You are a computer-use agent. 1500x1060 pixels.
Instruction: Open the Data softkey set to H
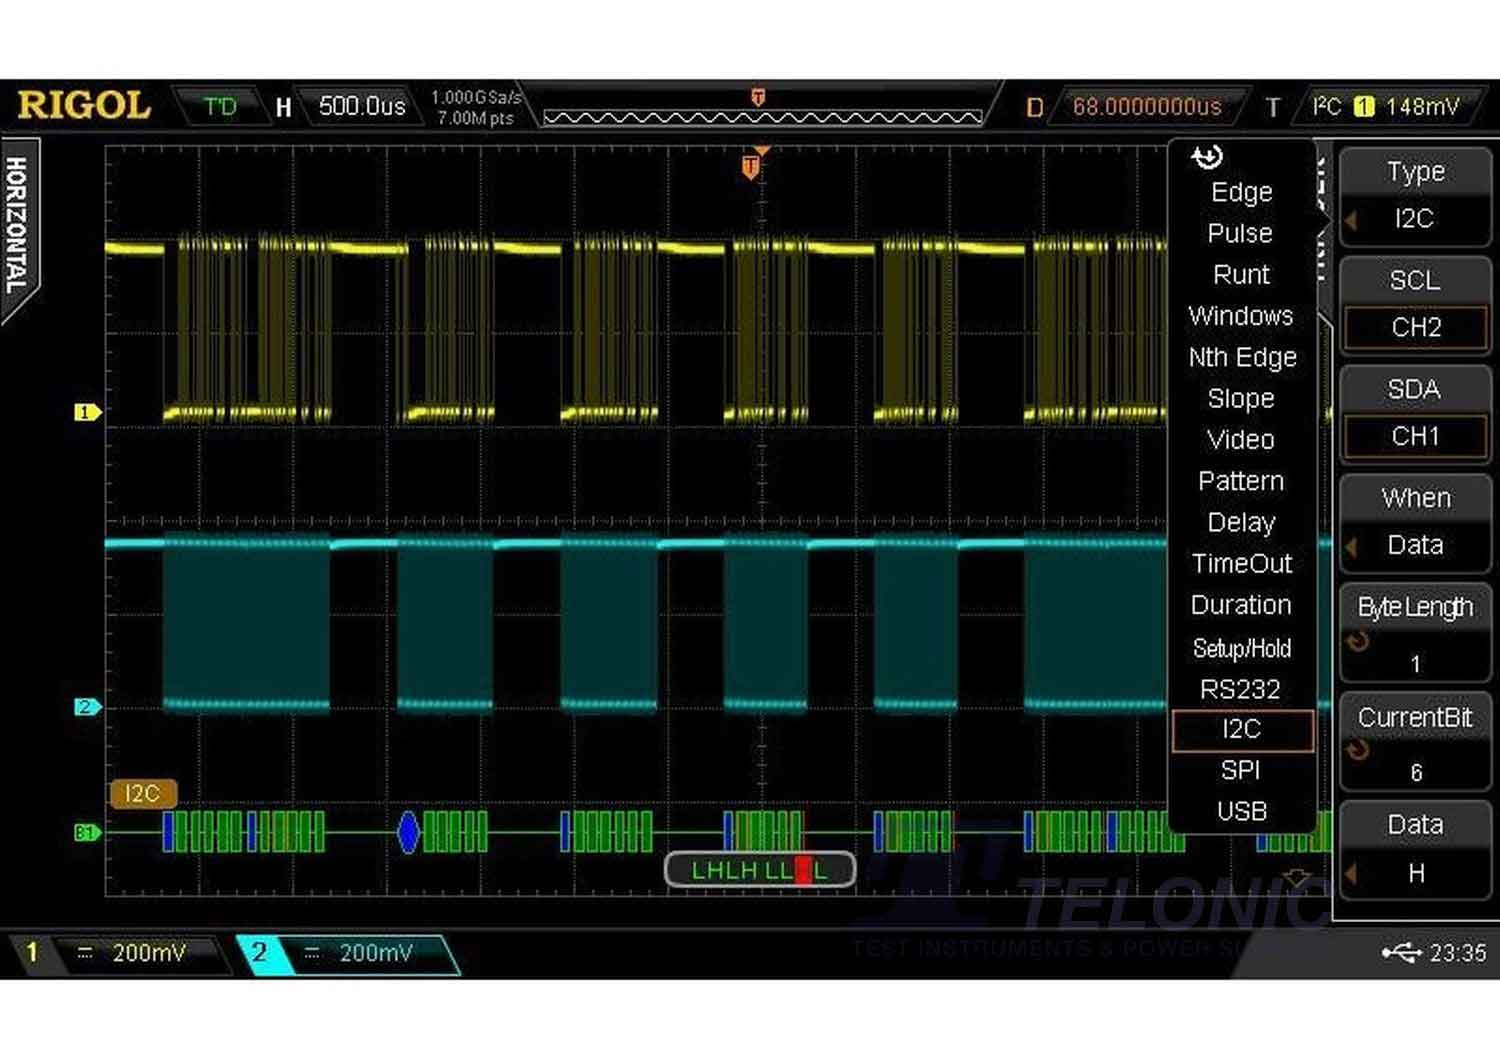[x=1414, y=849]
